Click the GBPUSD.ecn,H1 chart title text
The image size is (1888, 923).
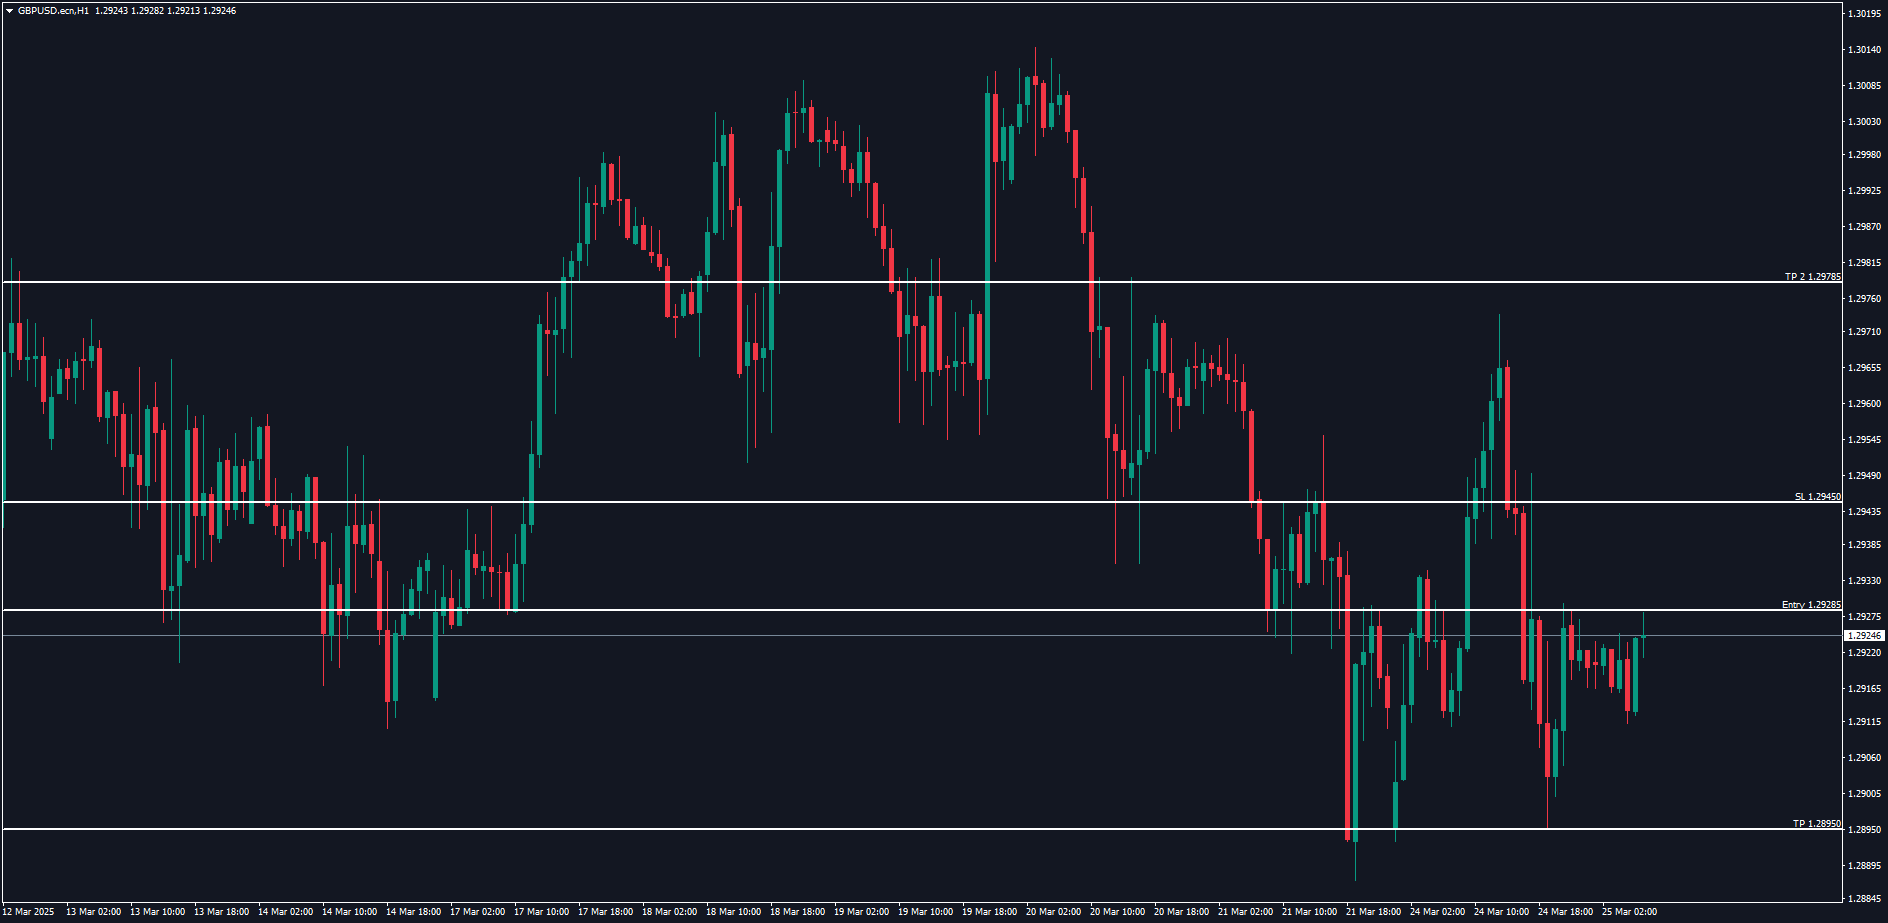tap(52, 11)
